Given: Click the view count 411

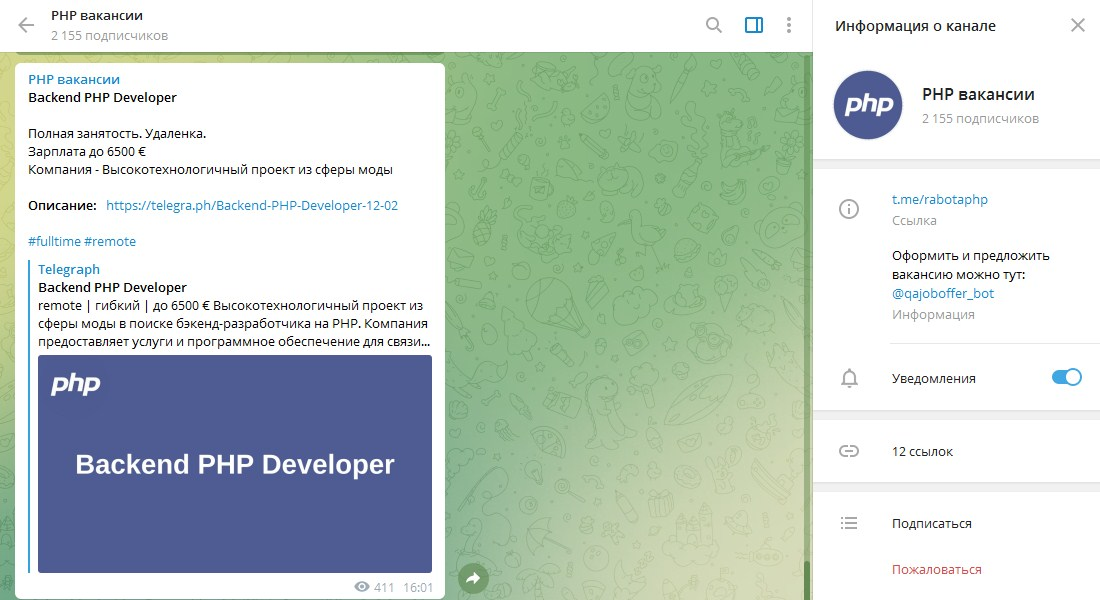Looking at the screenshot, I should [384, 587].
